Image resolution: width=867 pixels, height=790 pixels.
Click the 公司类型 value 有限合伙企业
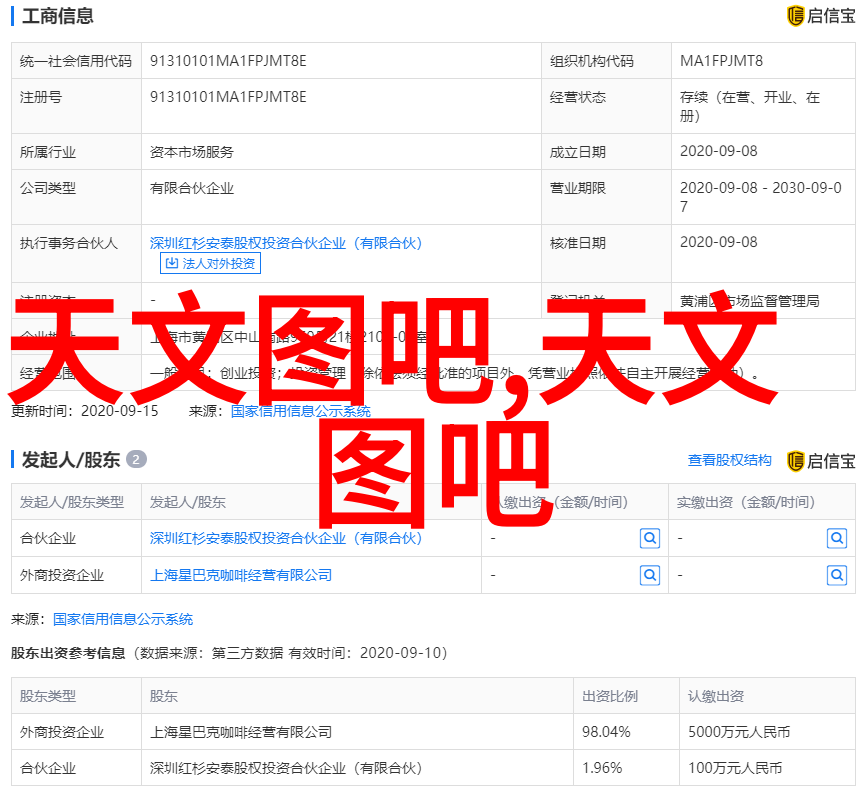tap(192, 189)
